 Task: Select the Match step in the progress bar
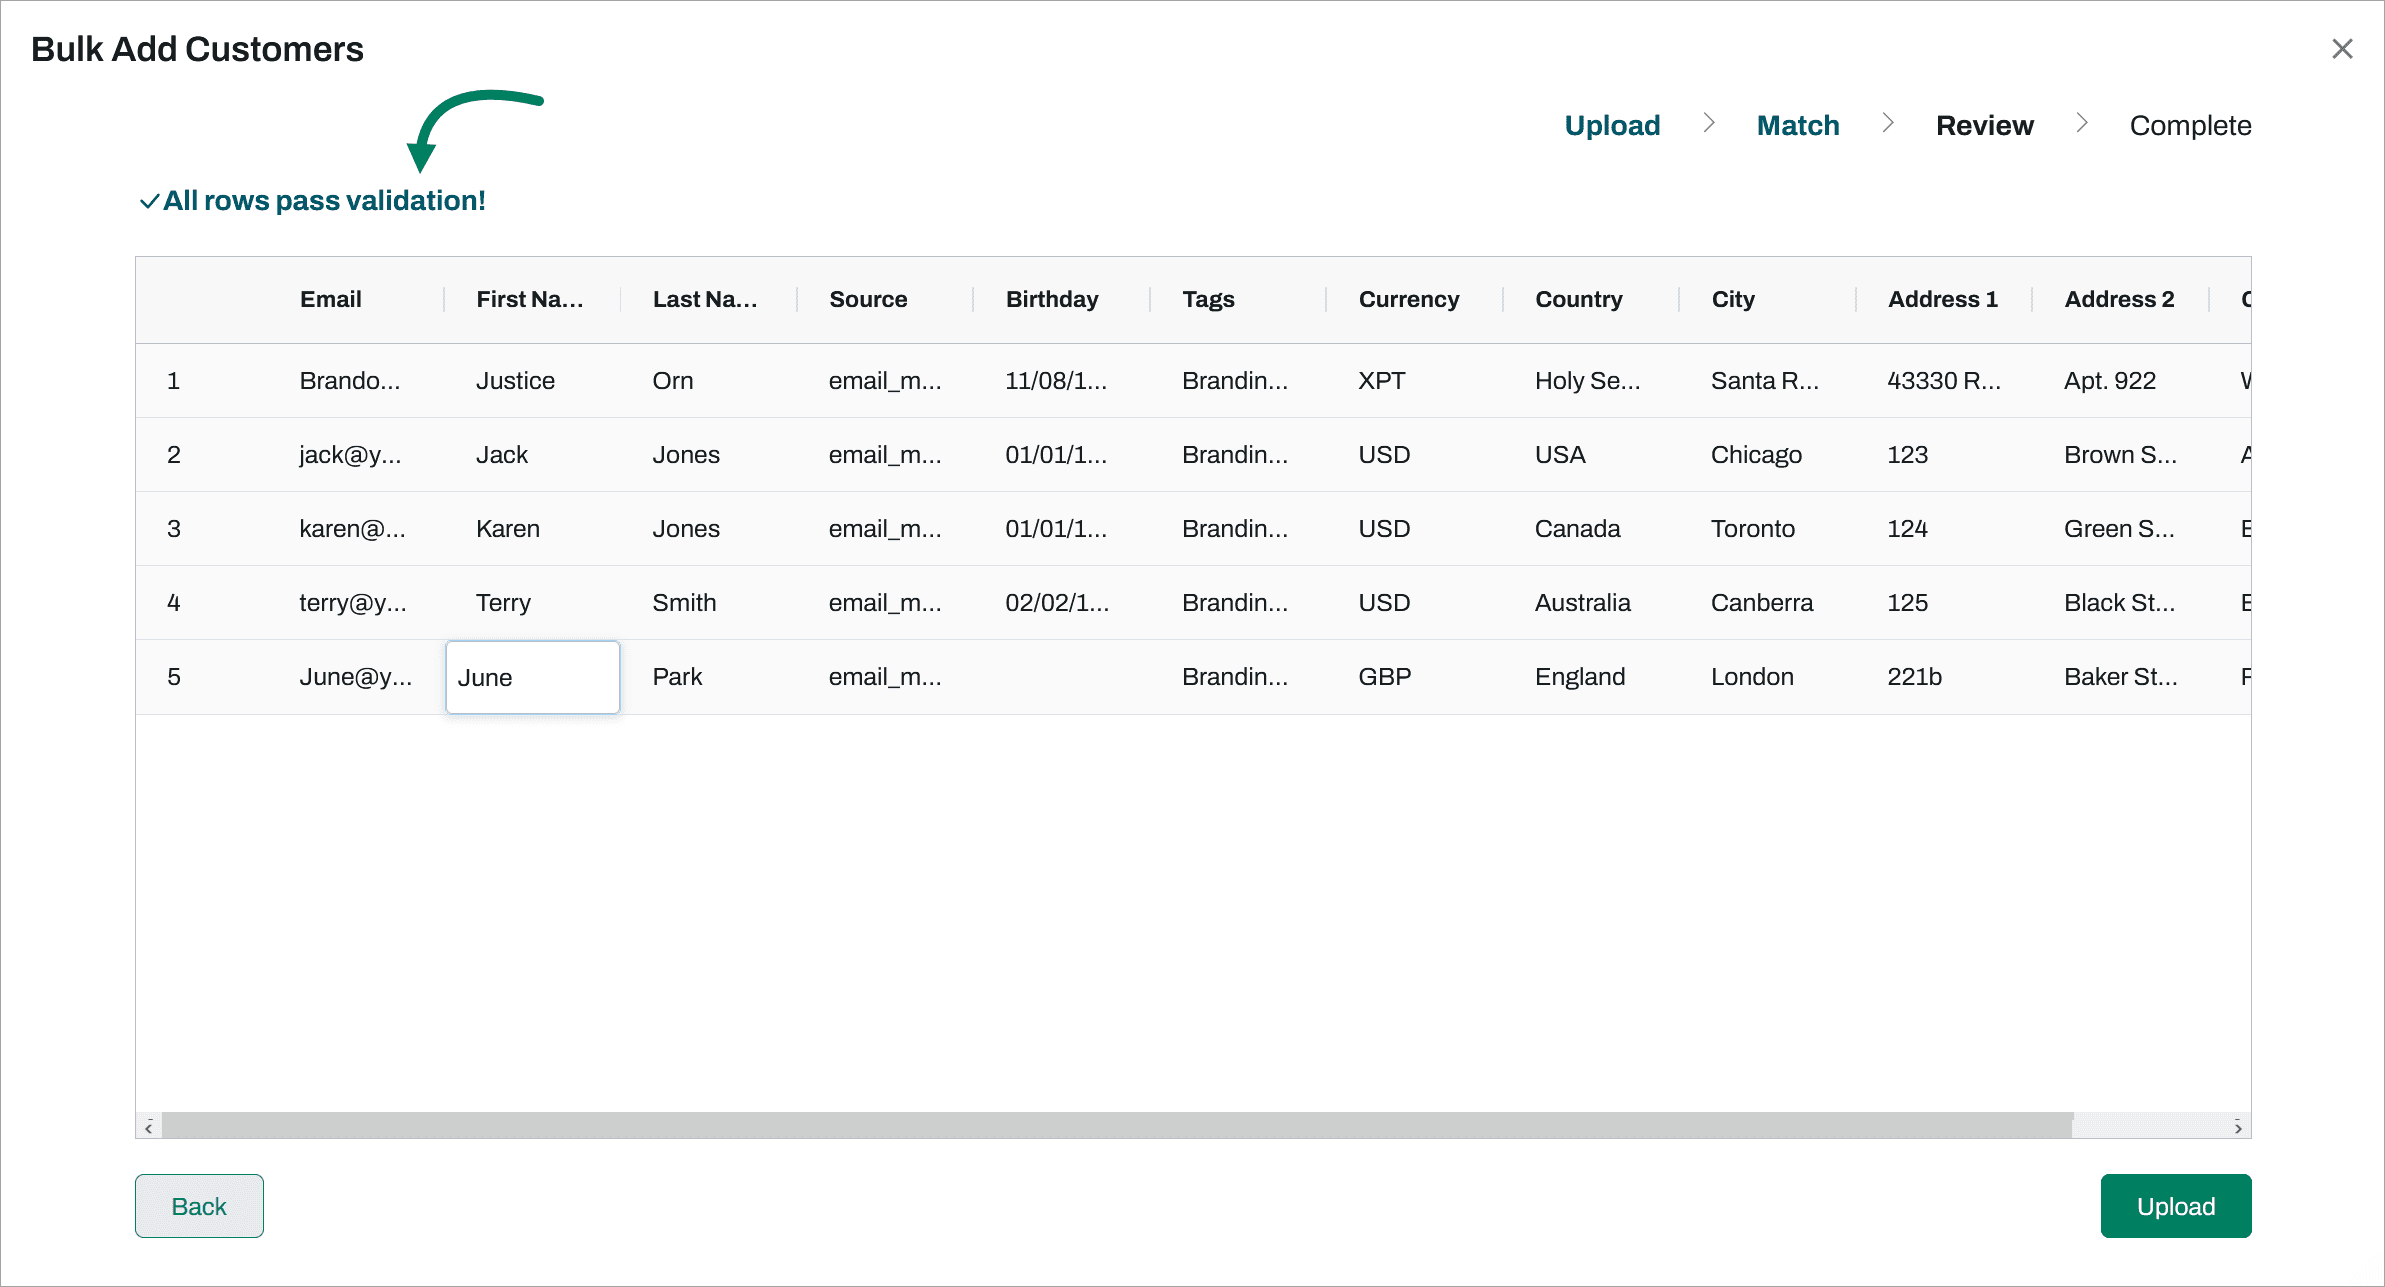pyautogui.click(x=1797, y=124)
